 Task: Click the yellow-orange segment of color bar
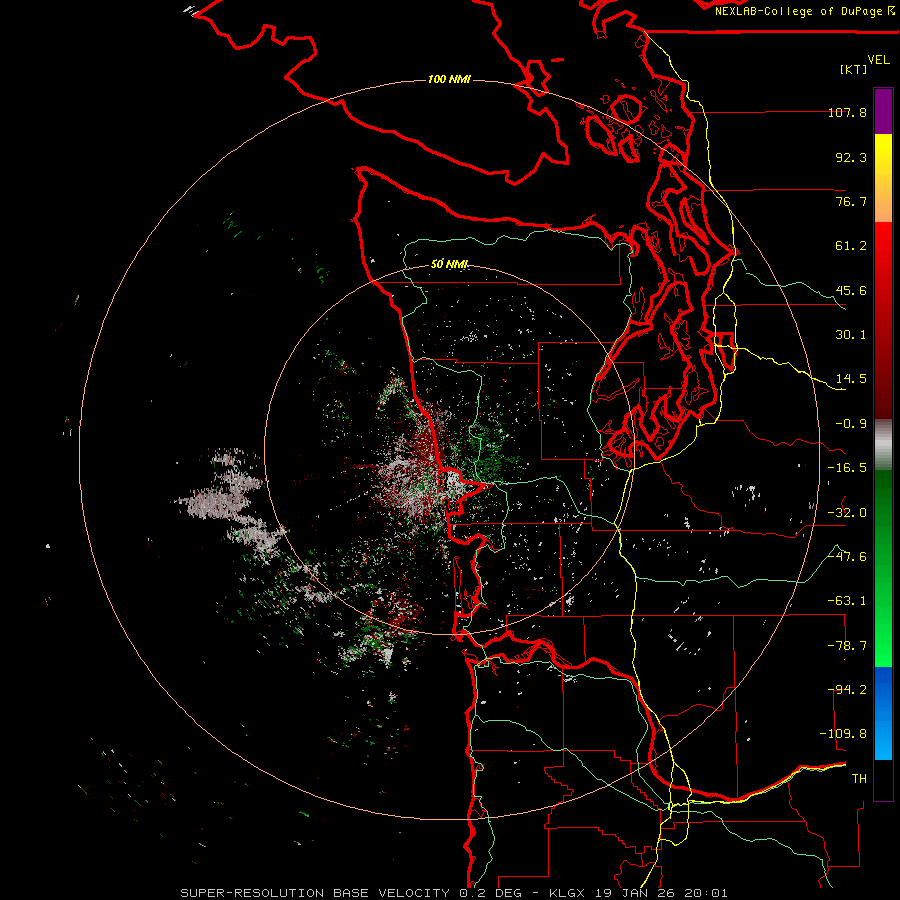883,178
